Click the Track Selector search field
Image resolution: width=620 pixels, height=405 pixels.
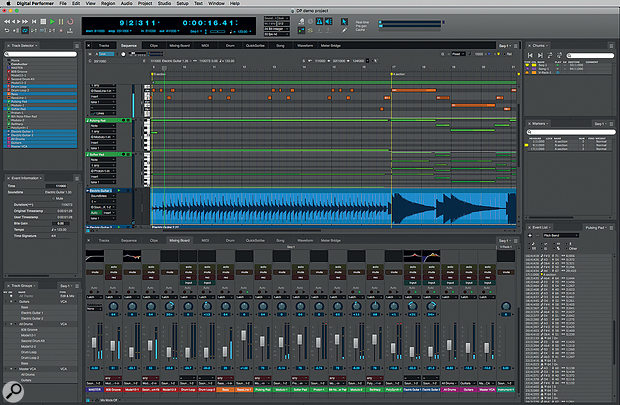tap(41, 54)
